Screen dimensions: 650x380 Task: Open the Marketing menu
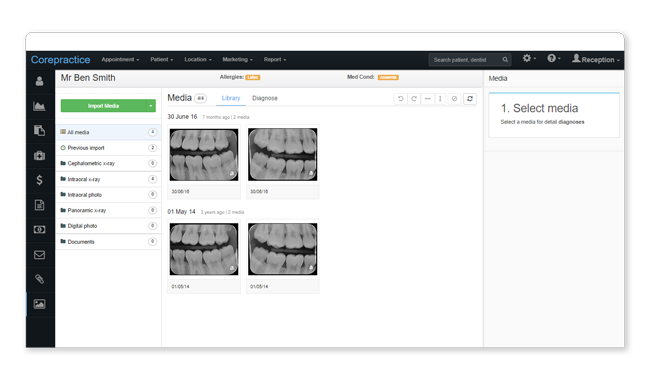tap(237, 60)
